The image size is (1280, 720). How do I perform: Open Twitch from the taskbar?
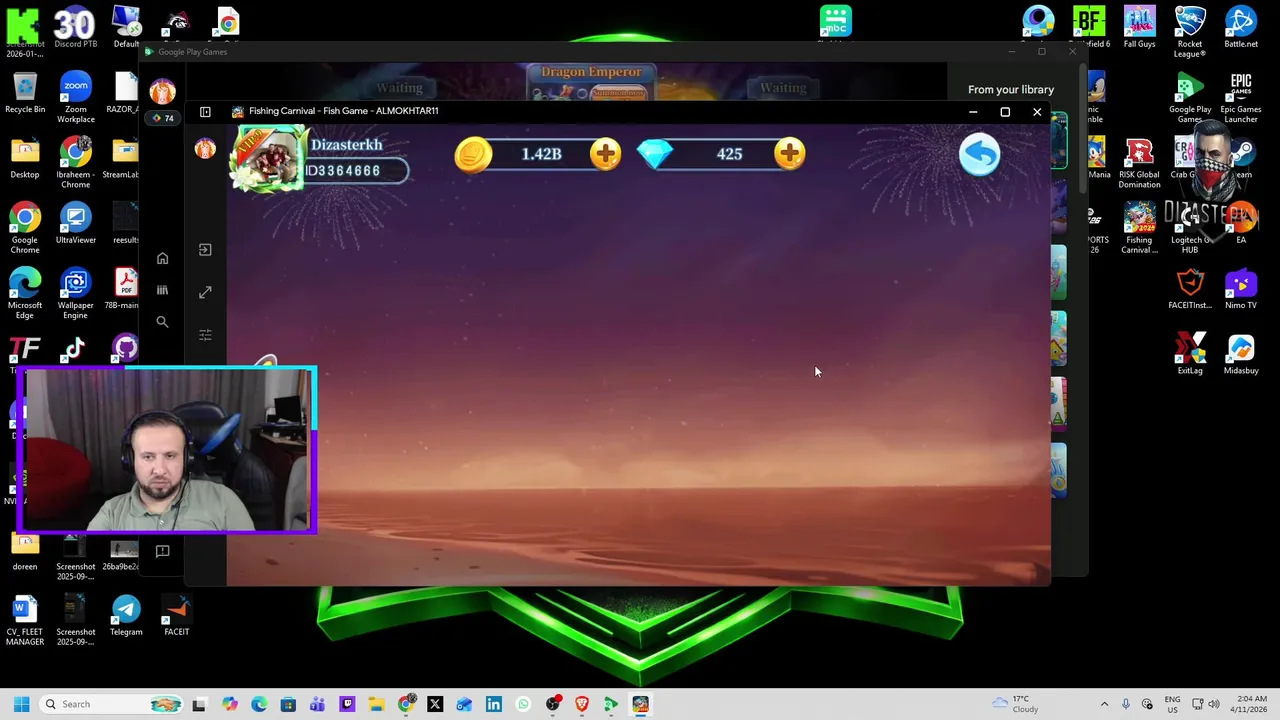(347, 704)
